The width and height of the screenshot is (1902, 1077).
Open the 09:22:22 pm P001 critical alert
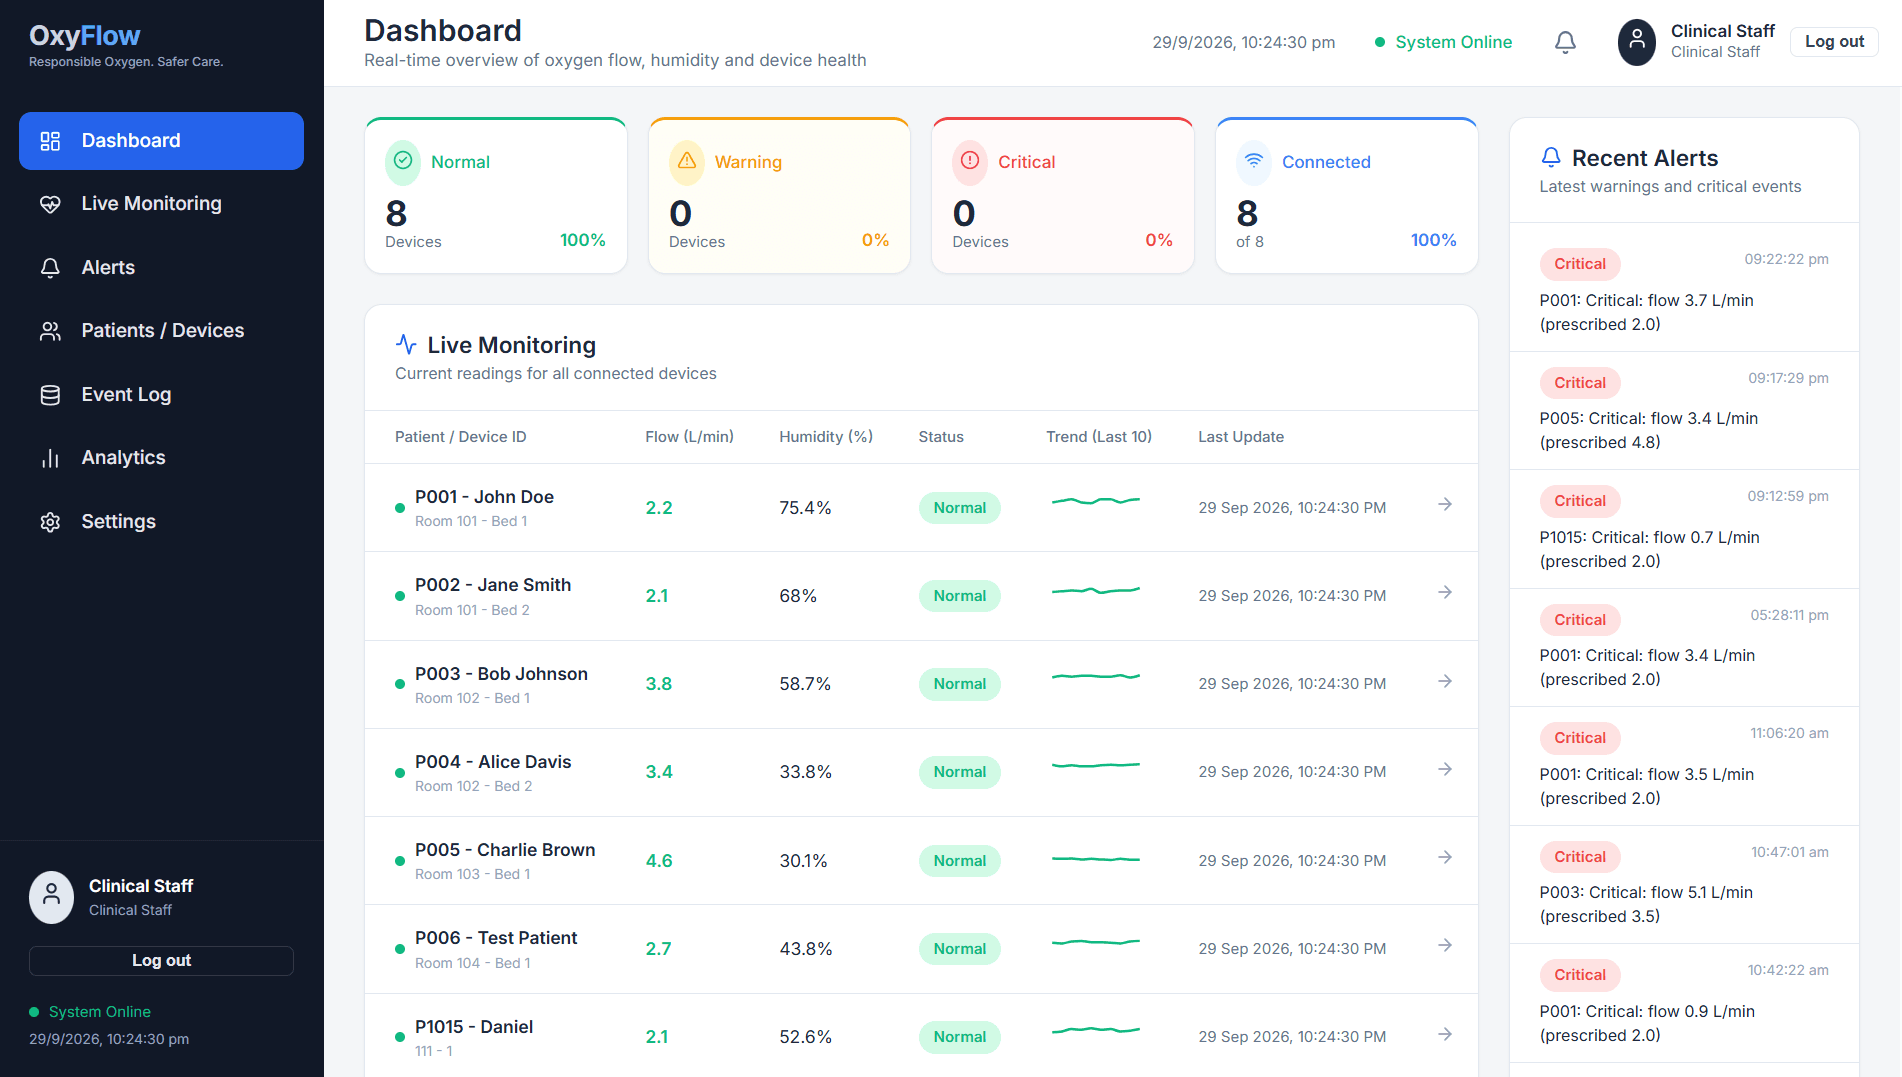(x=1684, y=292)
